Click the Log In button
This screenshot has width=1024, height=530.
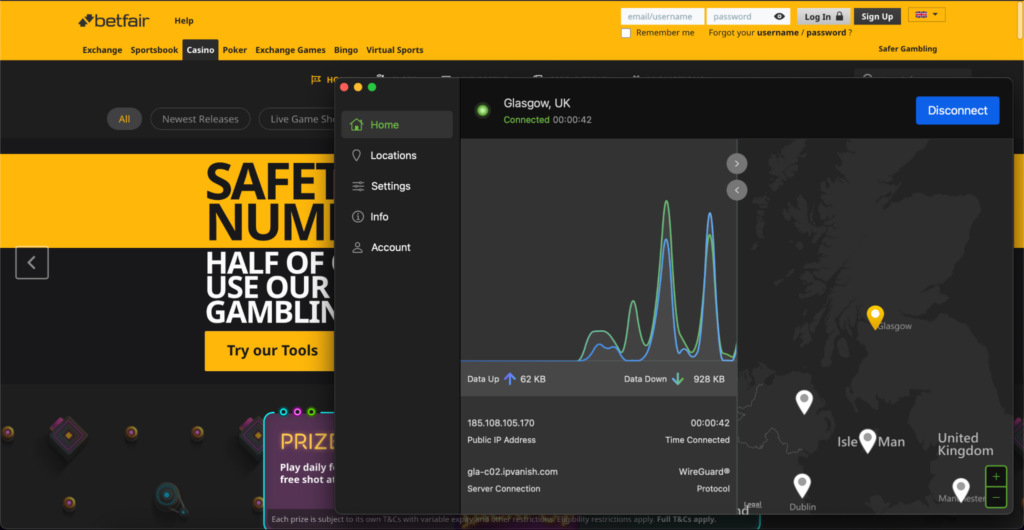824,16
